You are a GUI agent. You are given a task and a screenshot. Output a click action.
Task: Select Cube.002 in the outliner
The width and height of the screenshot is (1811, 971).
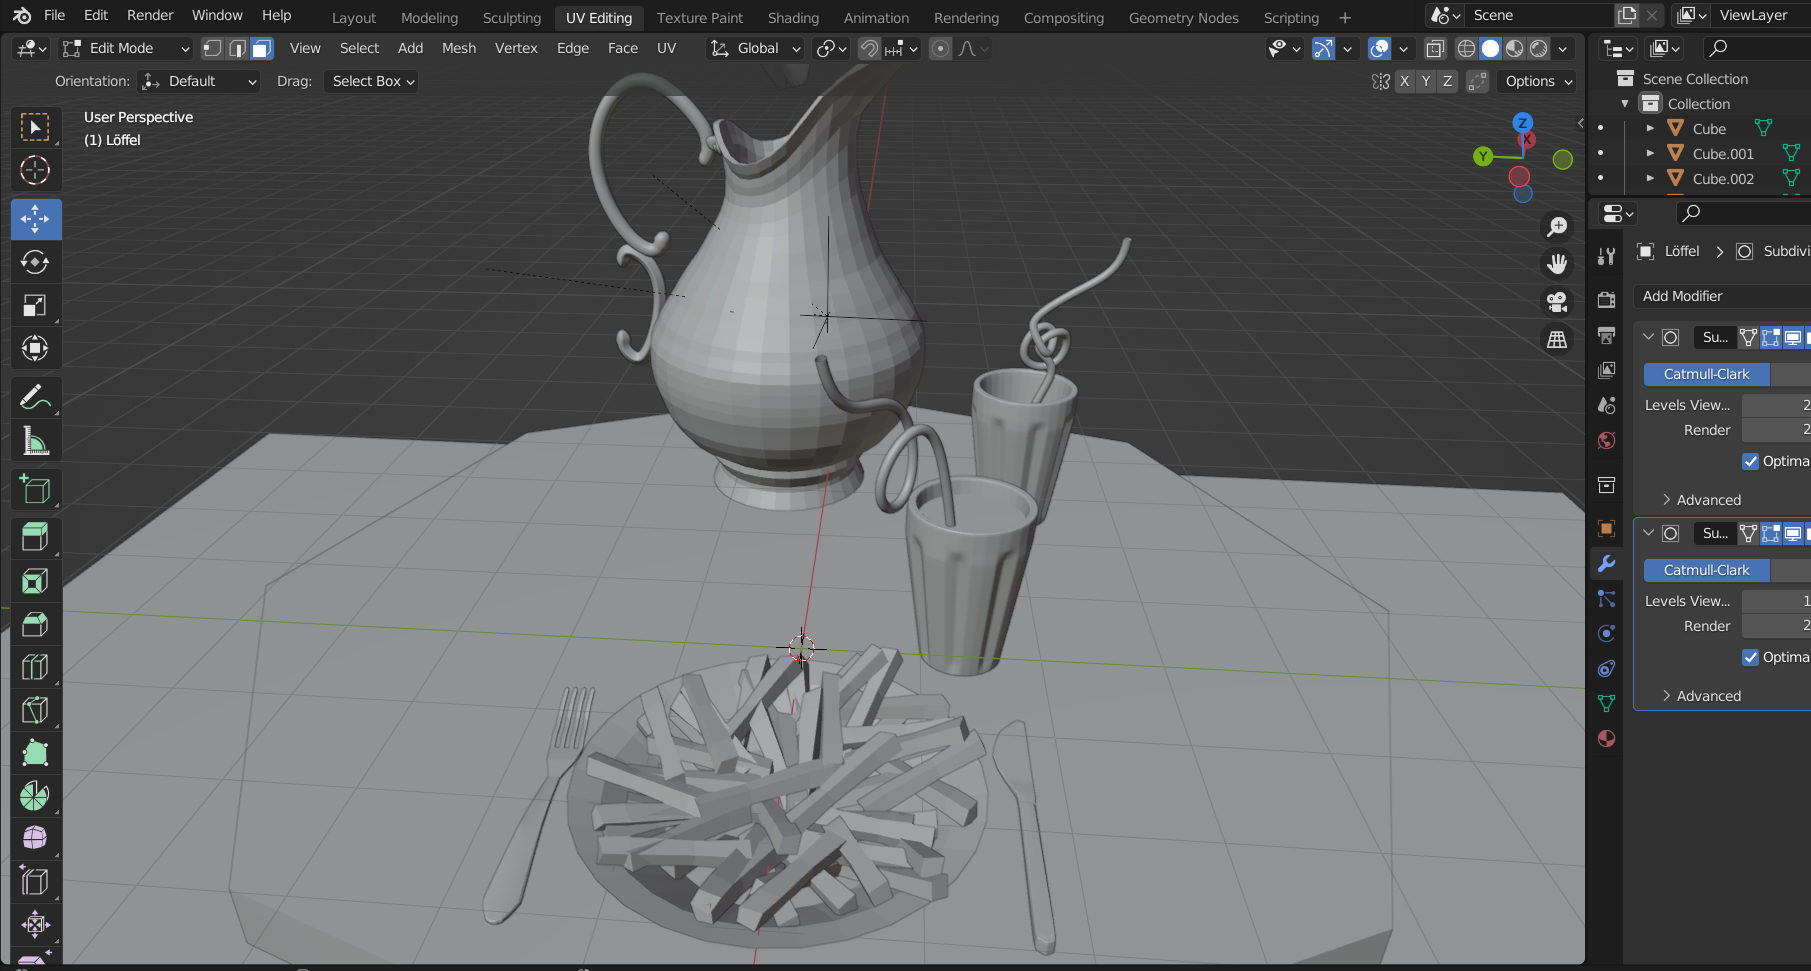[x=1723, y=179]
